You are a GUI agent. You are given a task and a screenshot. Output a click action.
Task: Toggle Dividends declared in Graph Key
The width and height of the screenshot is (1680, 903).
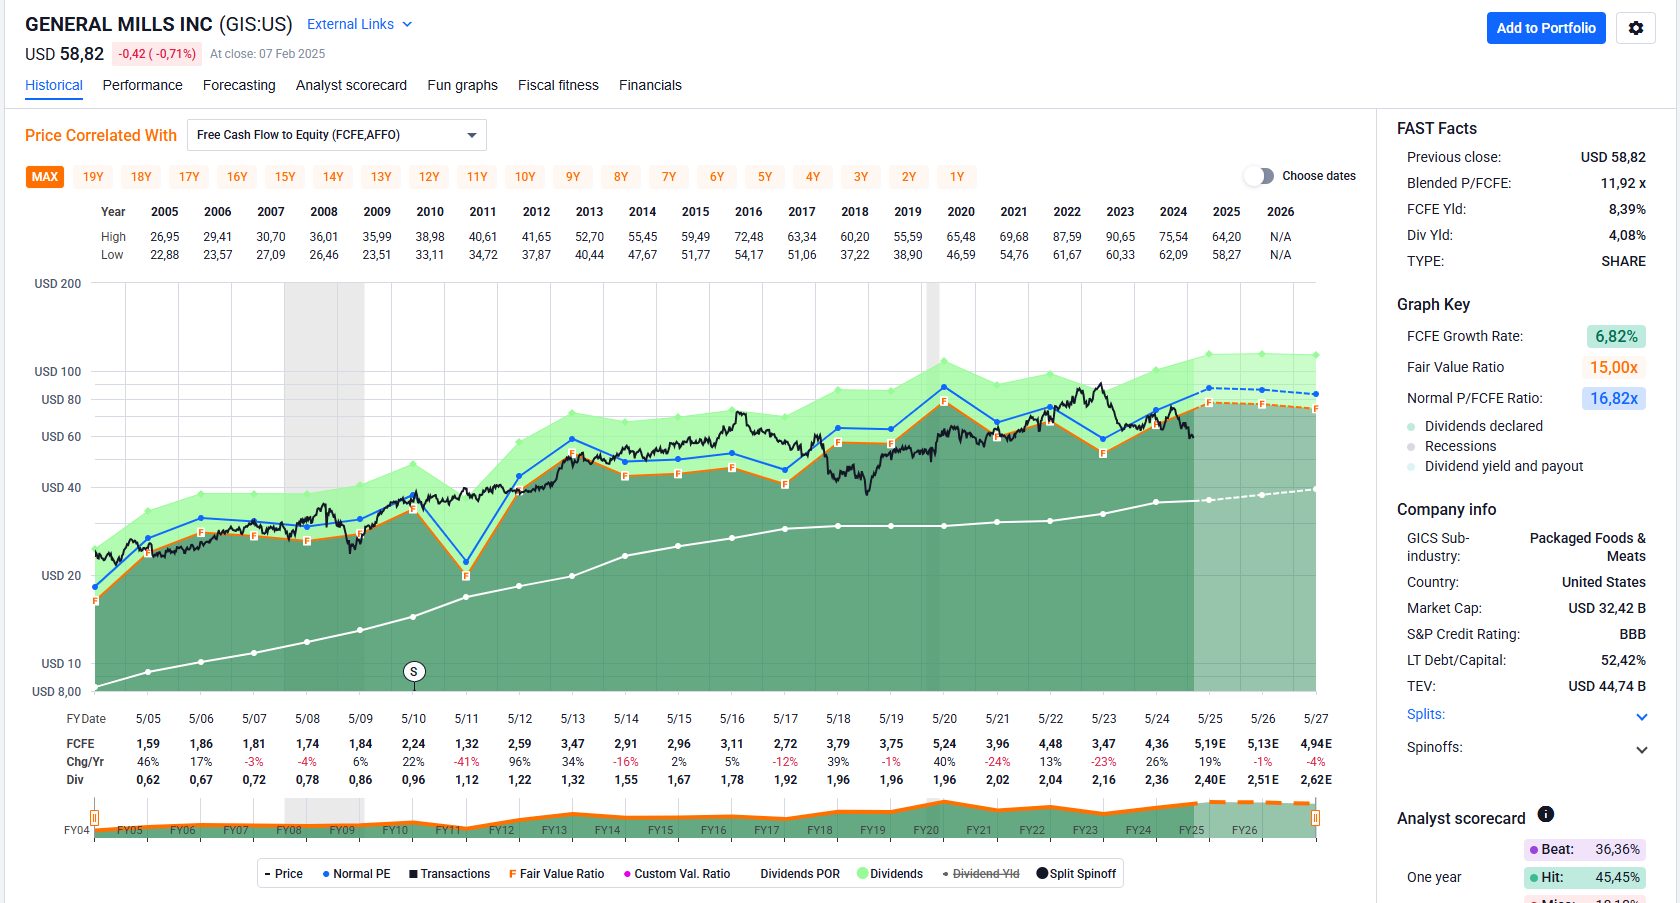point(1483,426)
